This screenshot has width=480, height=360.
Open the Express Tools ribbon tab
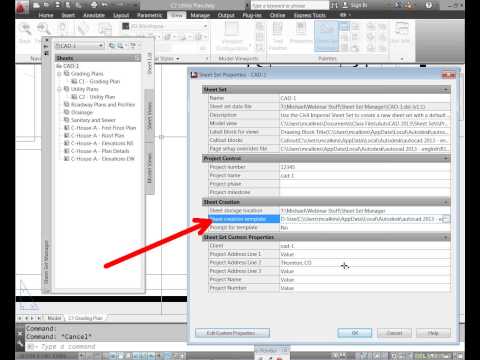pos(310,15)
